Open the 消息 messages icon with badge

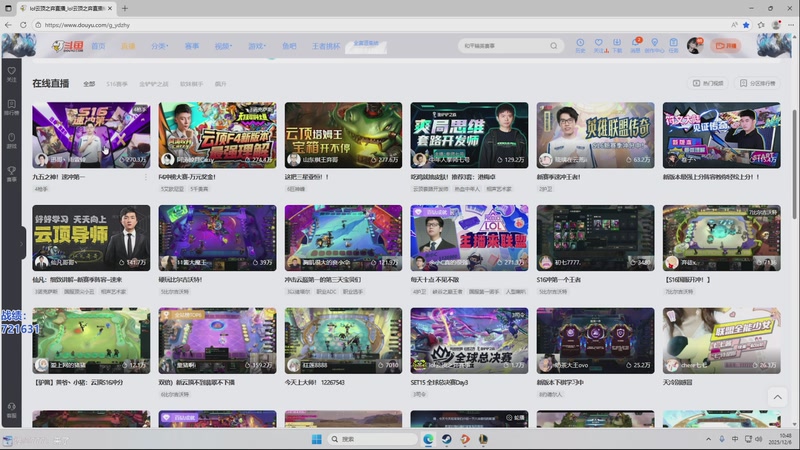pyautogui.click(x=636, y=45)
